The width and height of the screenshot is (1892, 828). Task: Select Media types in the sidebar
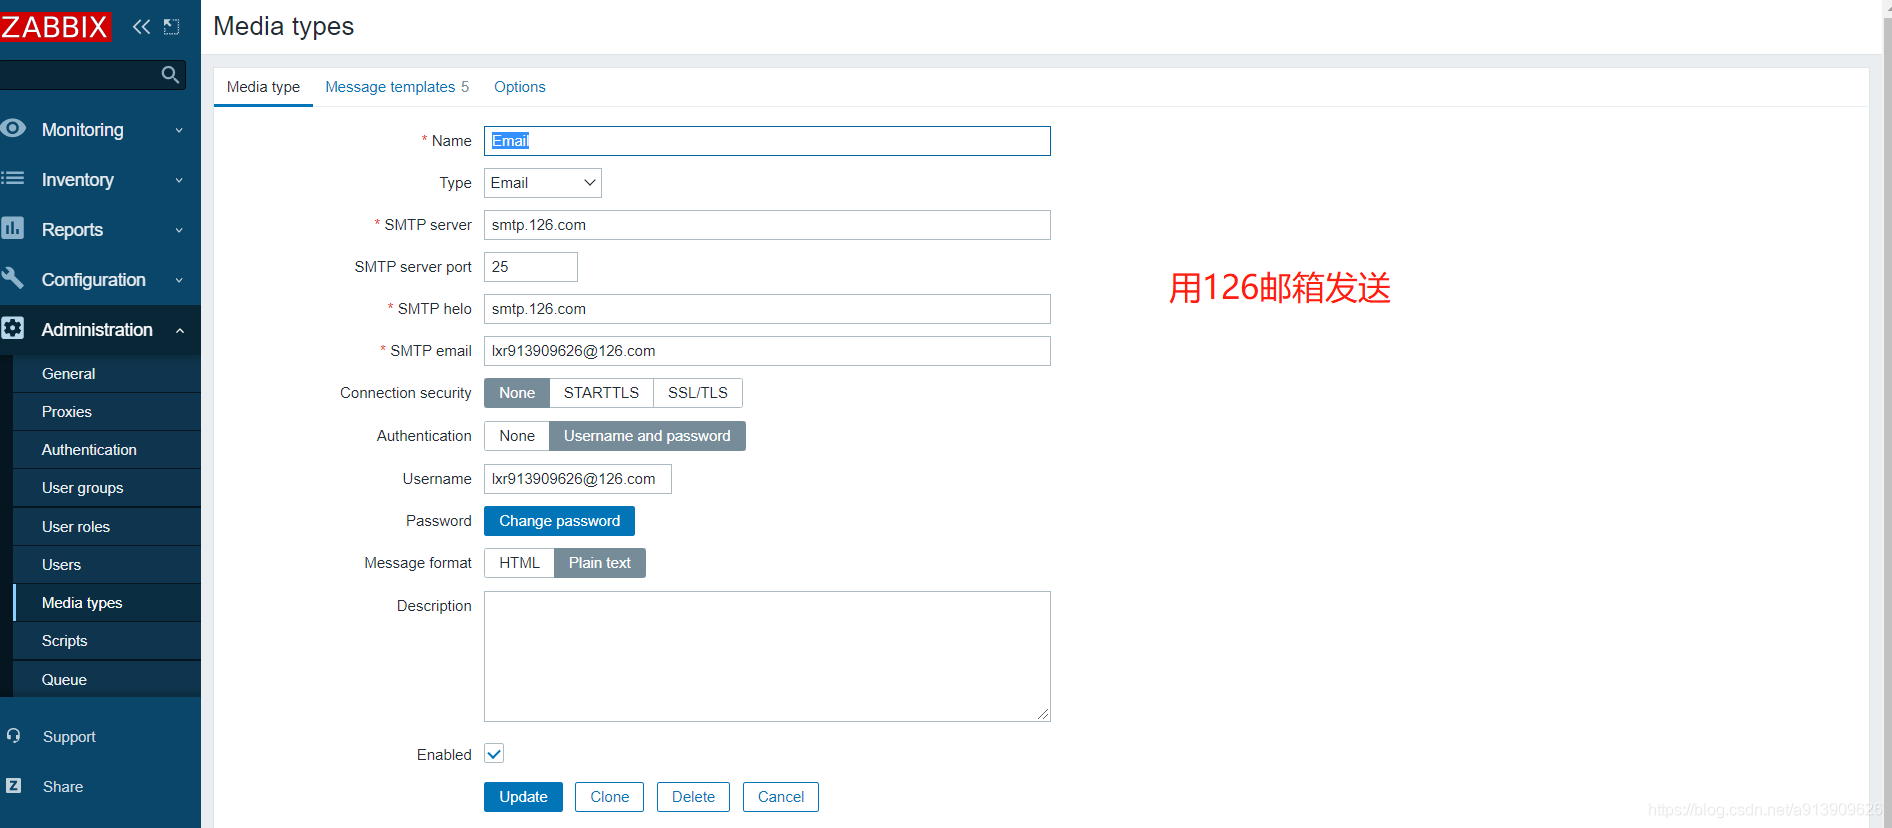point(107,603)
